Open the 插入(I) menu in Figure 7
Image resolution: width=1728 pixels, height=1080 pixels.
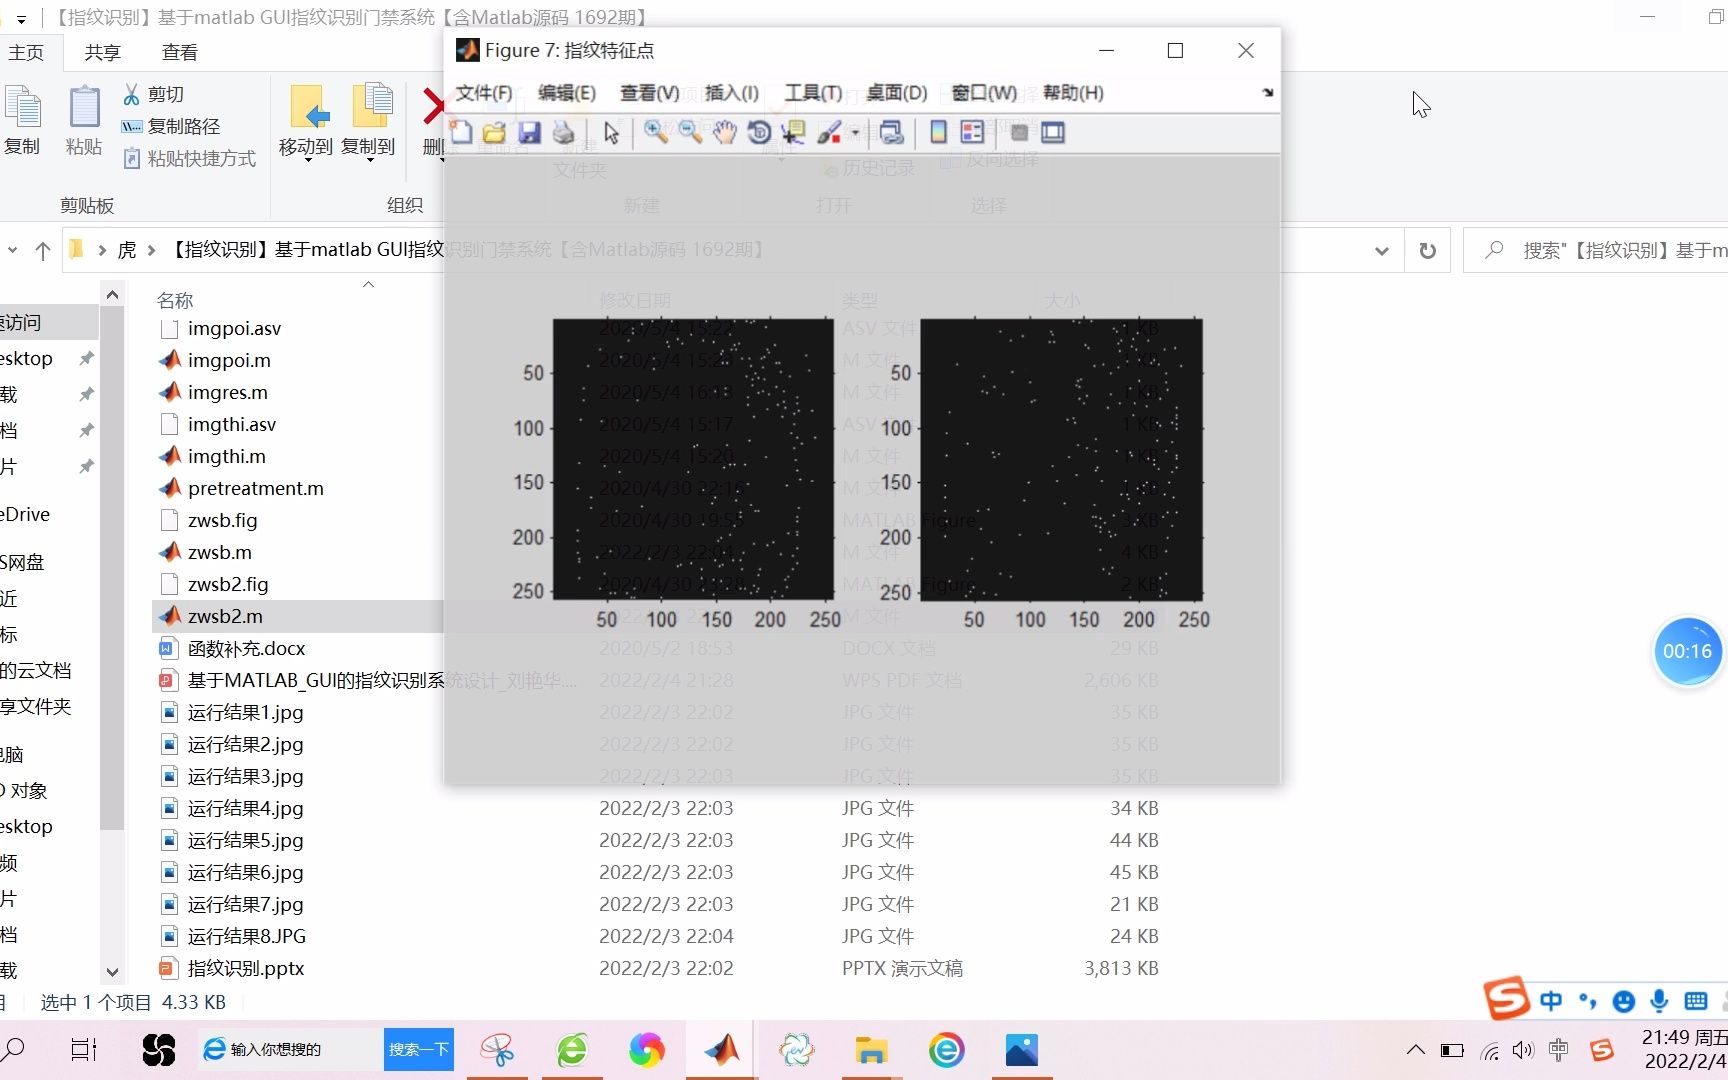[731, 92]
